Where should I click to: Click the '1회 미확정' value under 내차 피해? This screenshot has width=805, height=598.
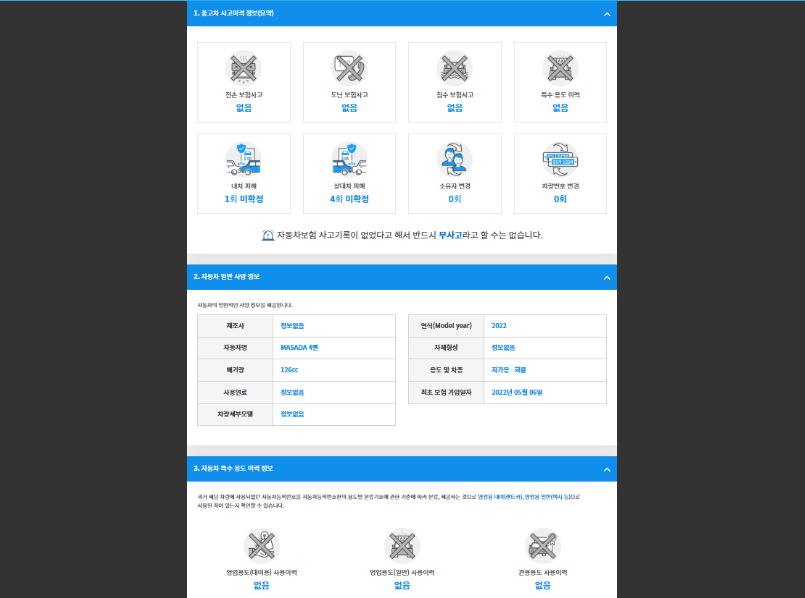click(x=244, y=199)
